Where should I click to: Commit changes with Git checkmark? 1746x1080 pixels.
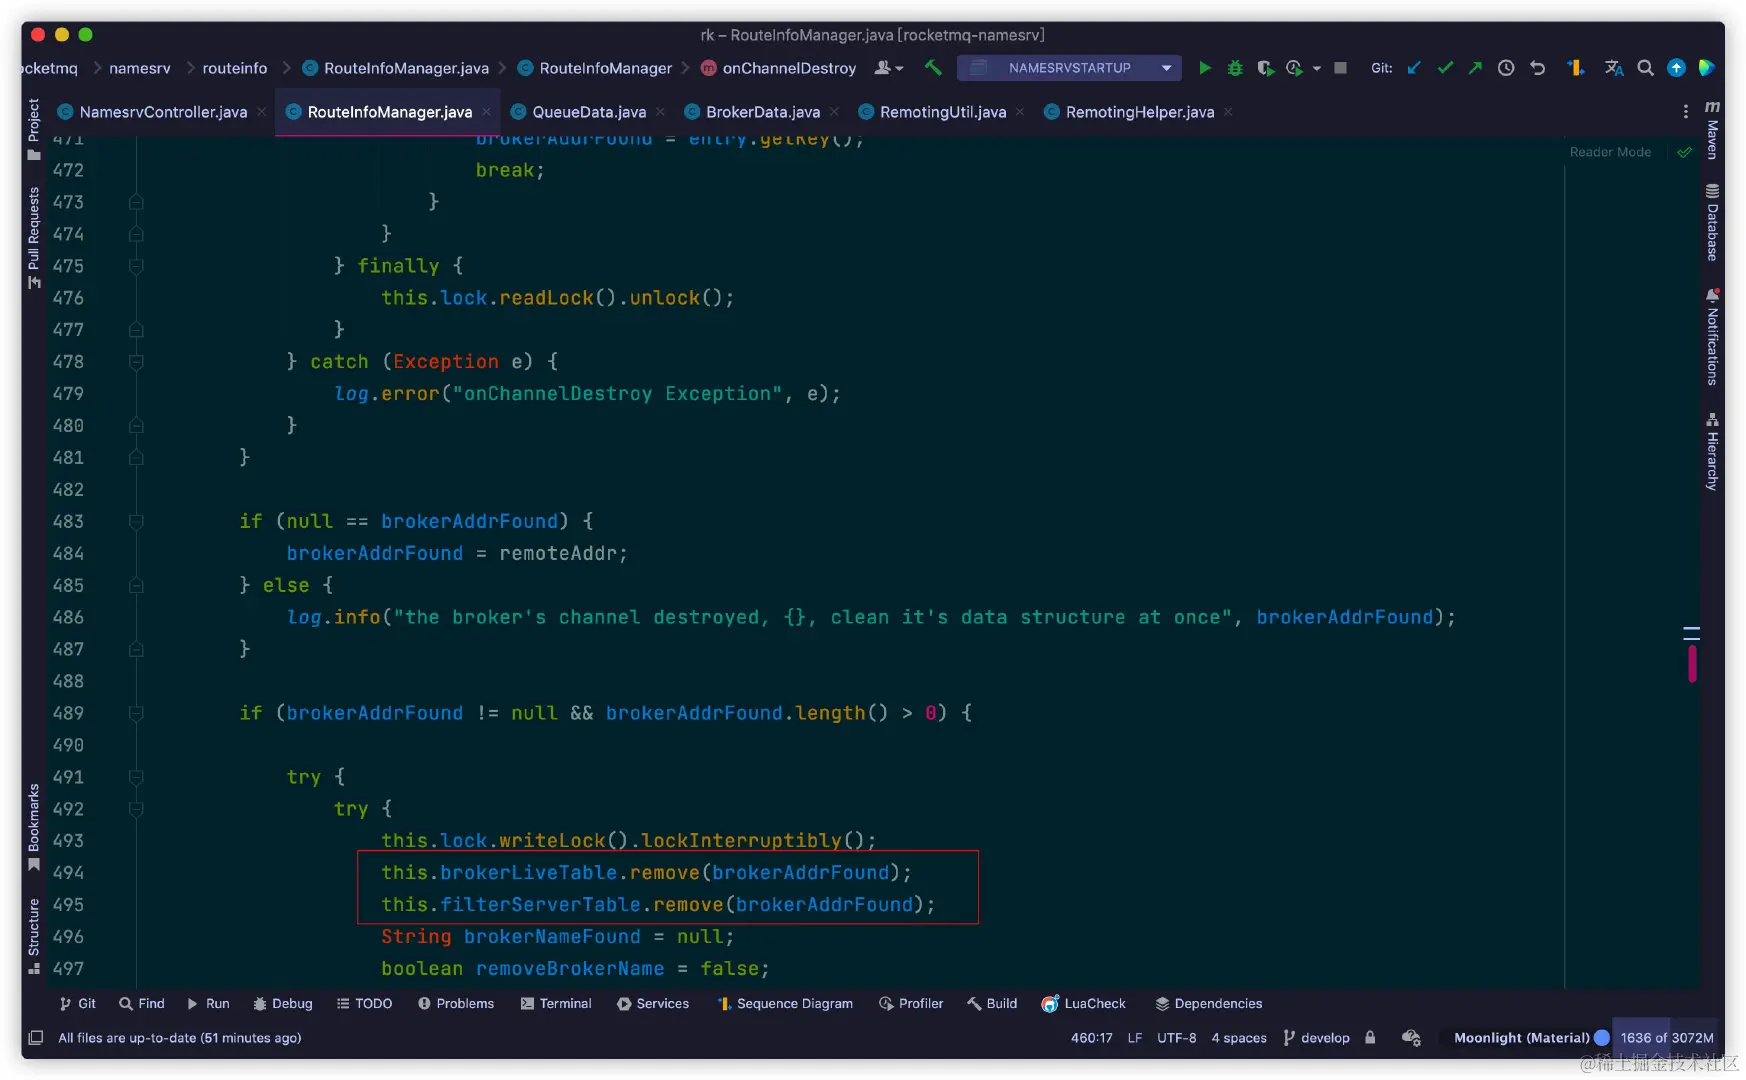point(1445,68)
